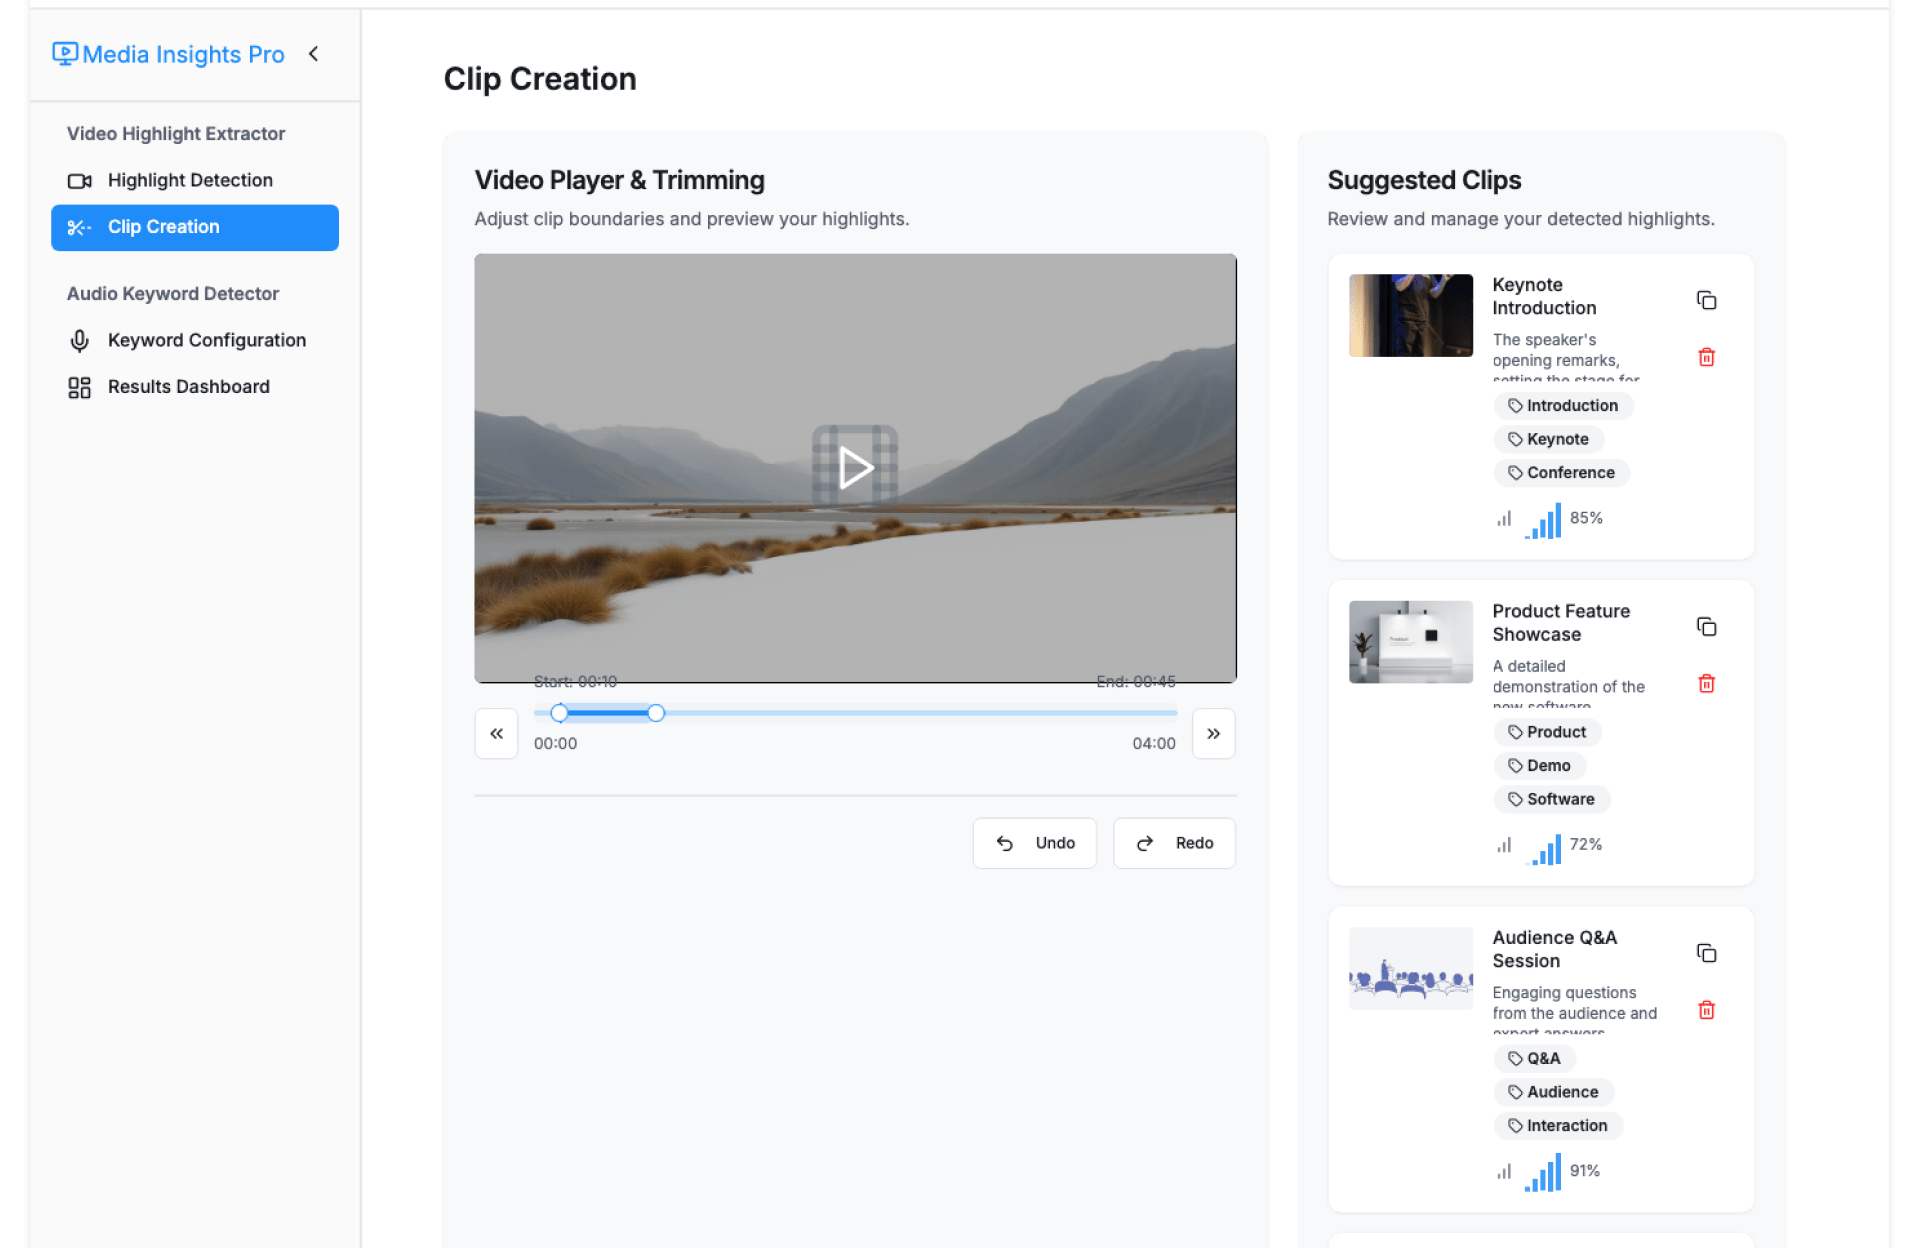Copy the Keynote Introduction clip
Viewport: 1920px width, 1248px height.
[x=1706, y=300]
